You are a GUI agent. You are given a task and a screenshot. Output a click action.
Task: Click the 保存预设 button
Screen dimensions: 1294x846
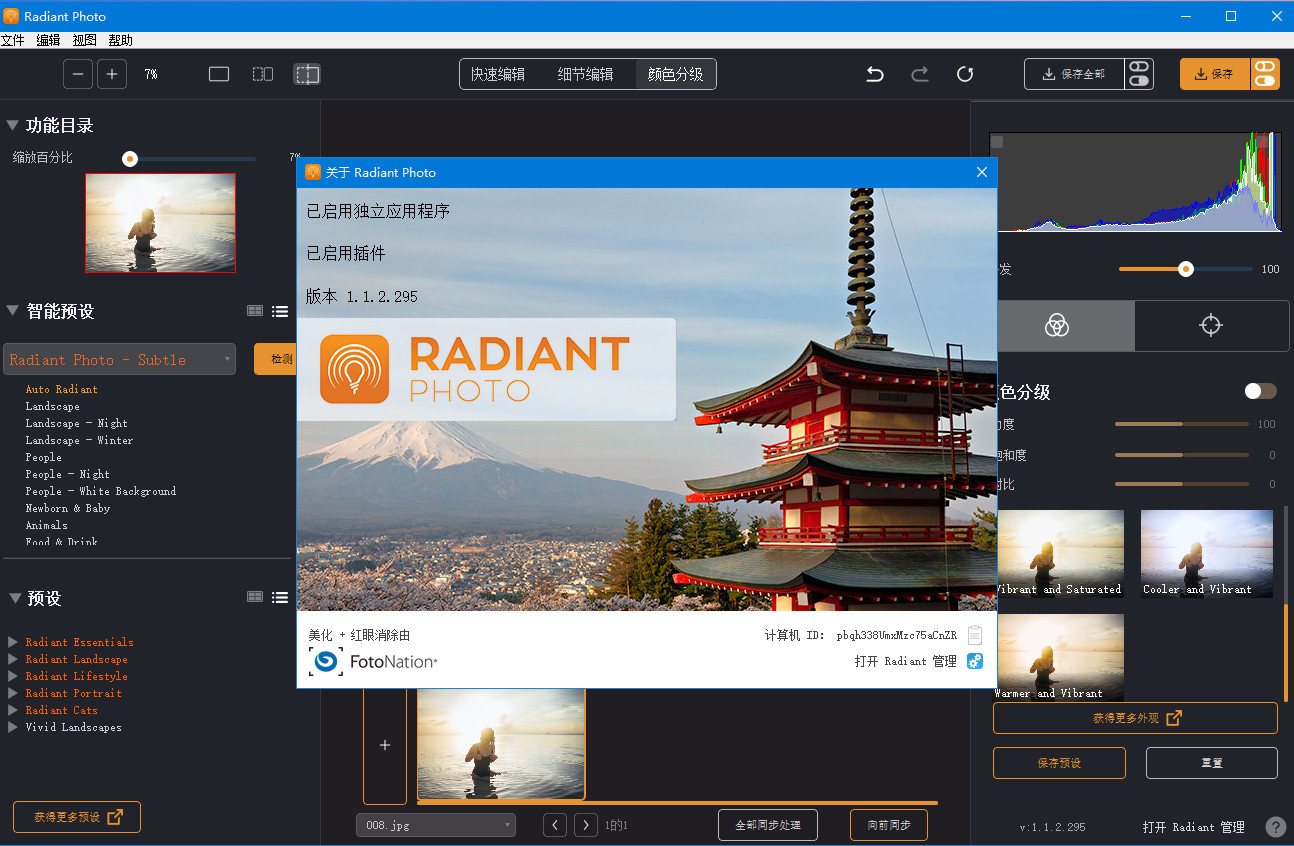click(x=1059, y=762)
